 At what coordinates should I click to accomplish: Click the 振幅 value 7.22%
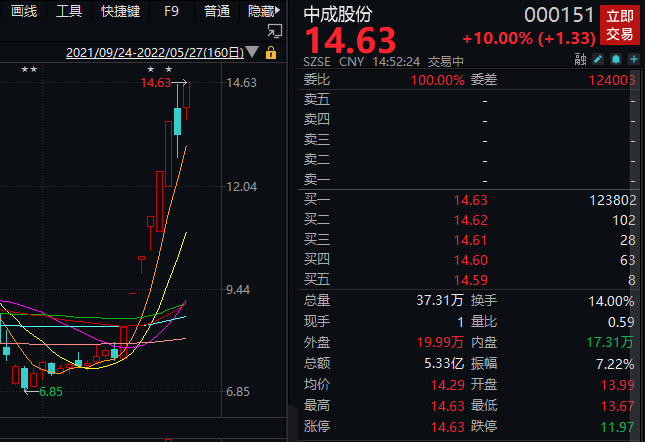click(x=615, y=364)
